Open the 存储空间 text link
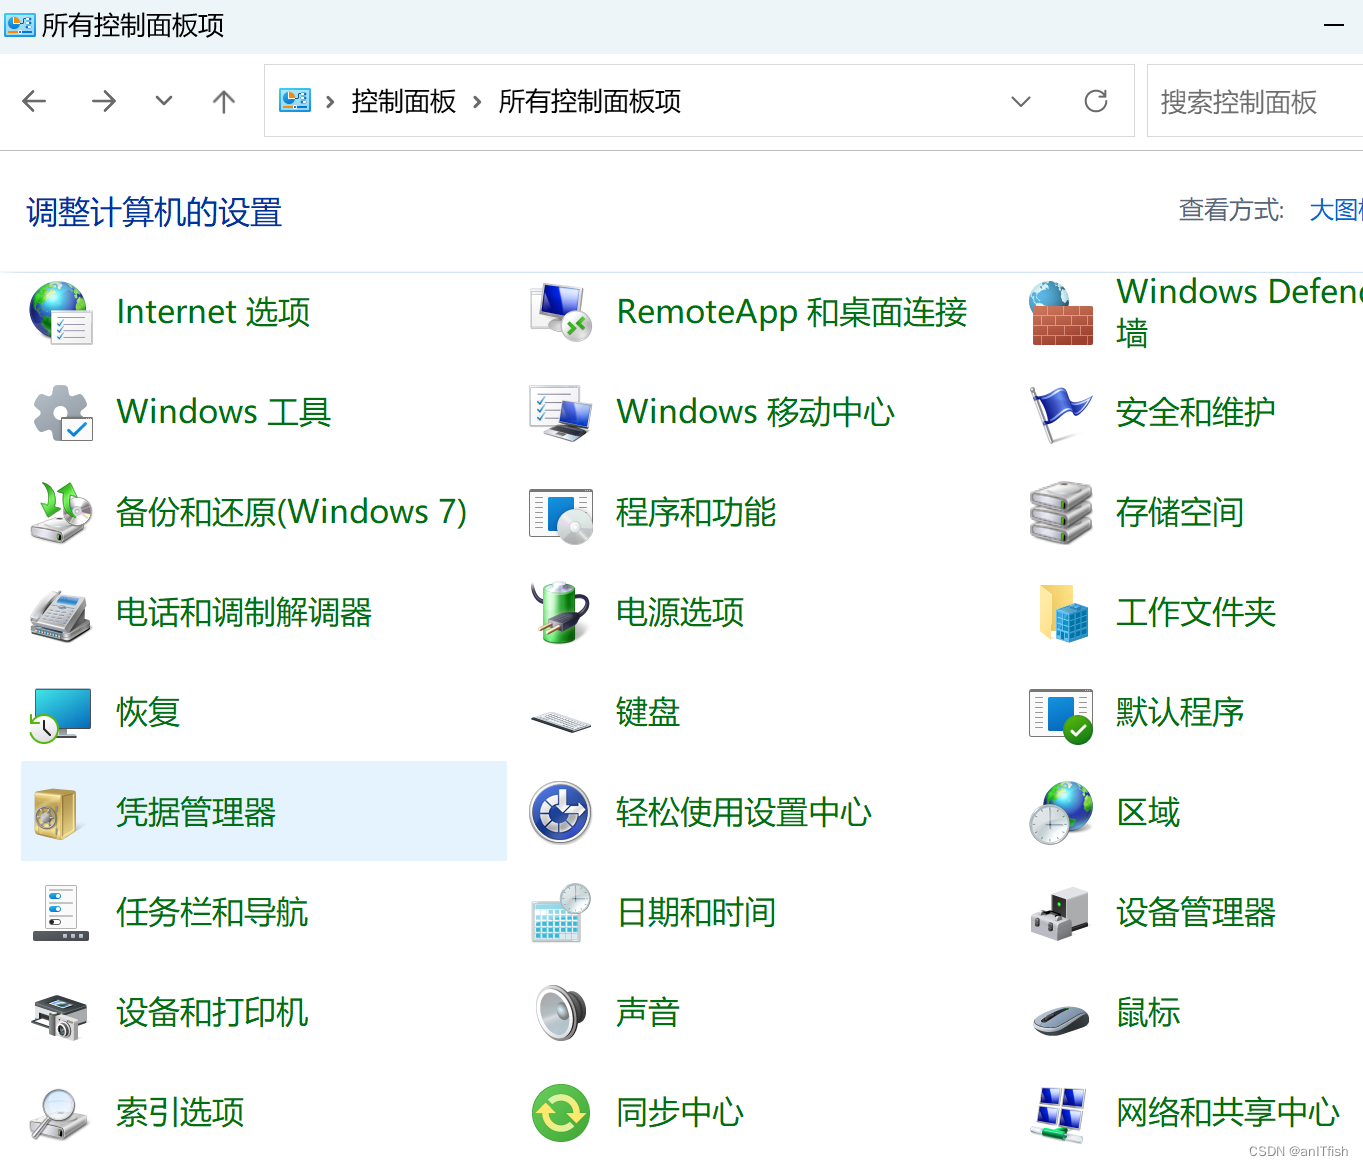Viewport: 1363px width, 1166px height. [x=1180, y=512]
